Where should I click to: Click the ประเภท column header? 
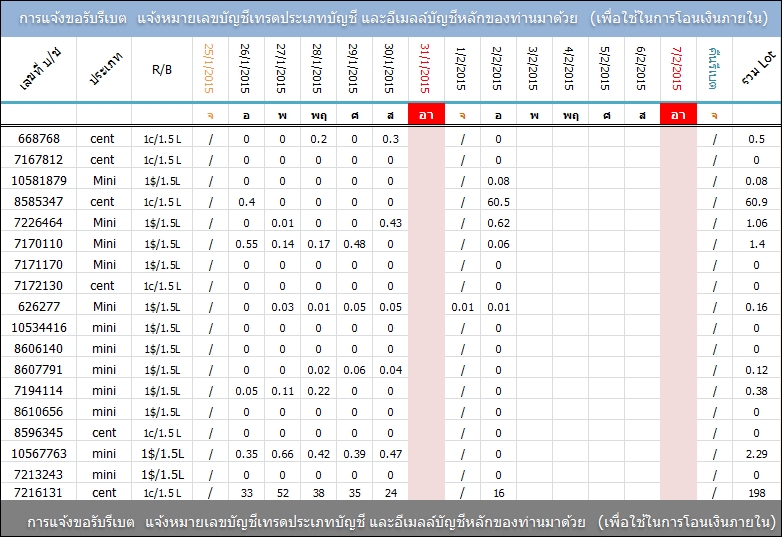(105, 68)
